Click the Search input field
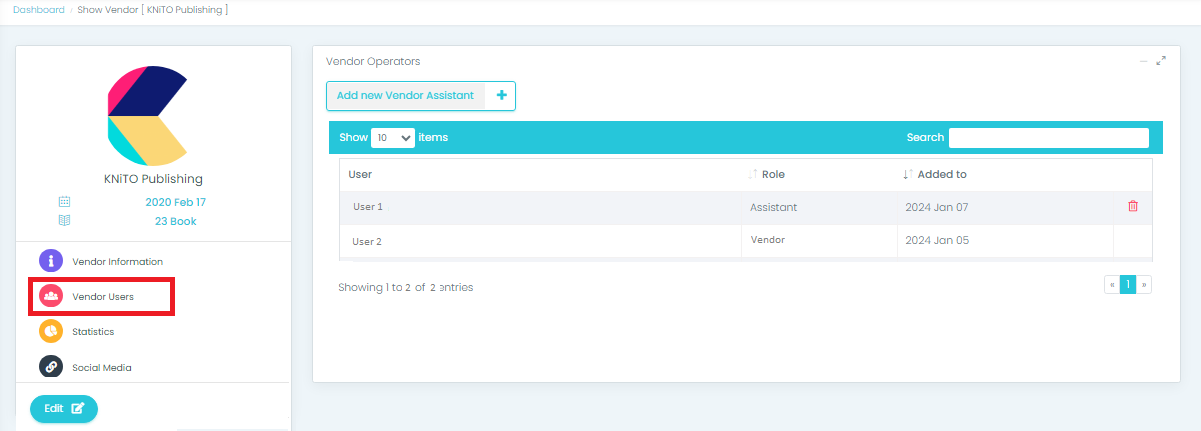Screen dimensions: 1201x431 [1048, 138]
